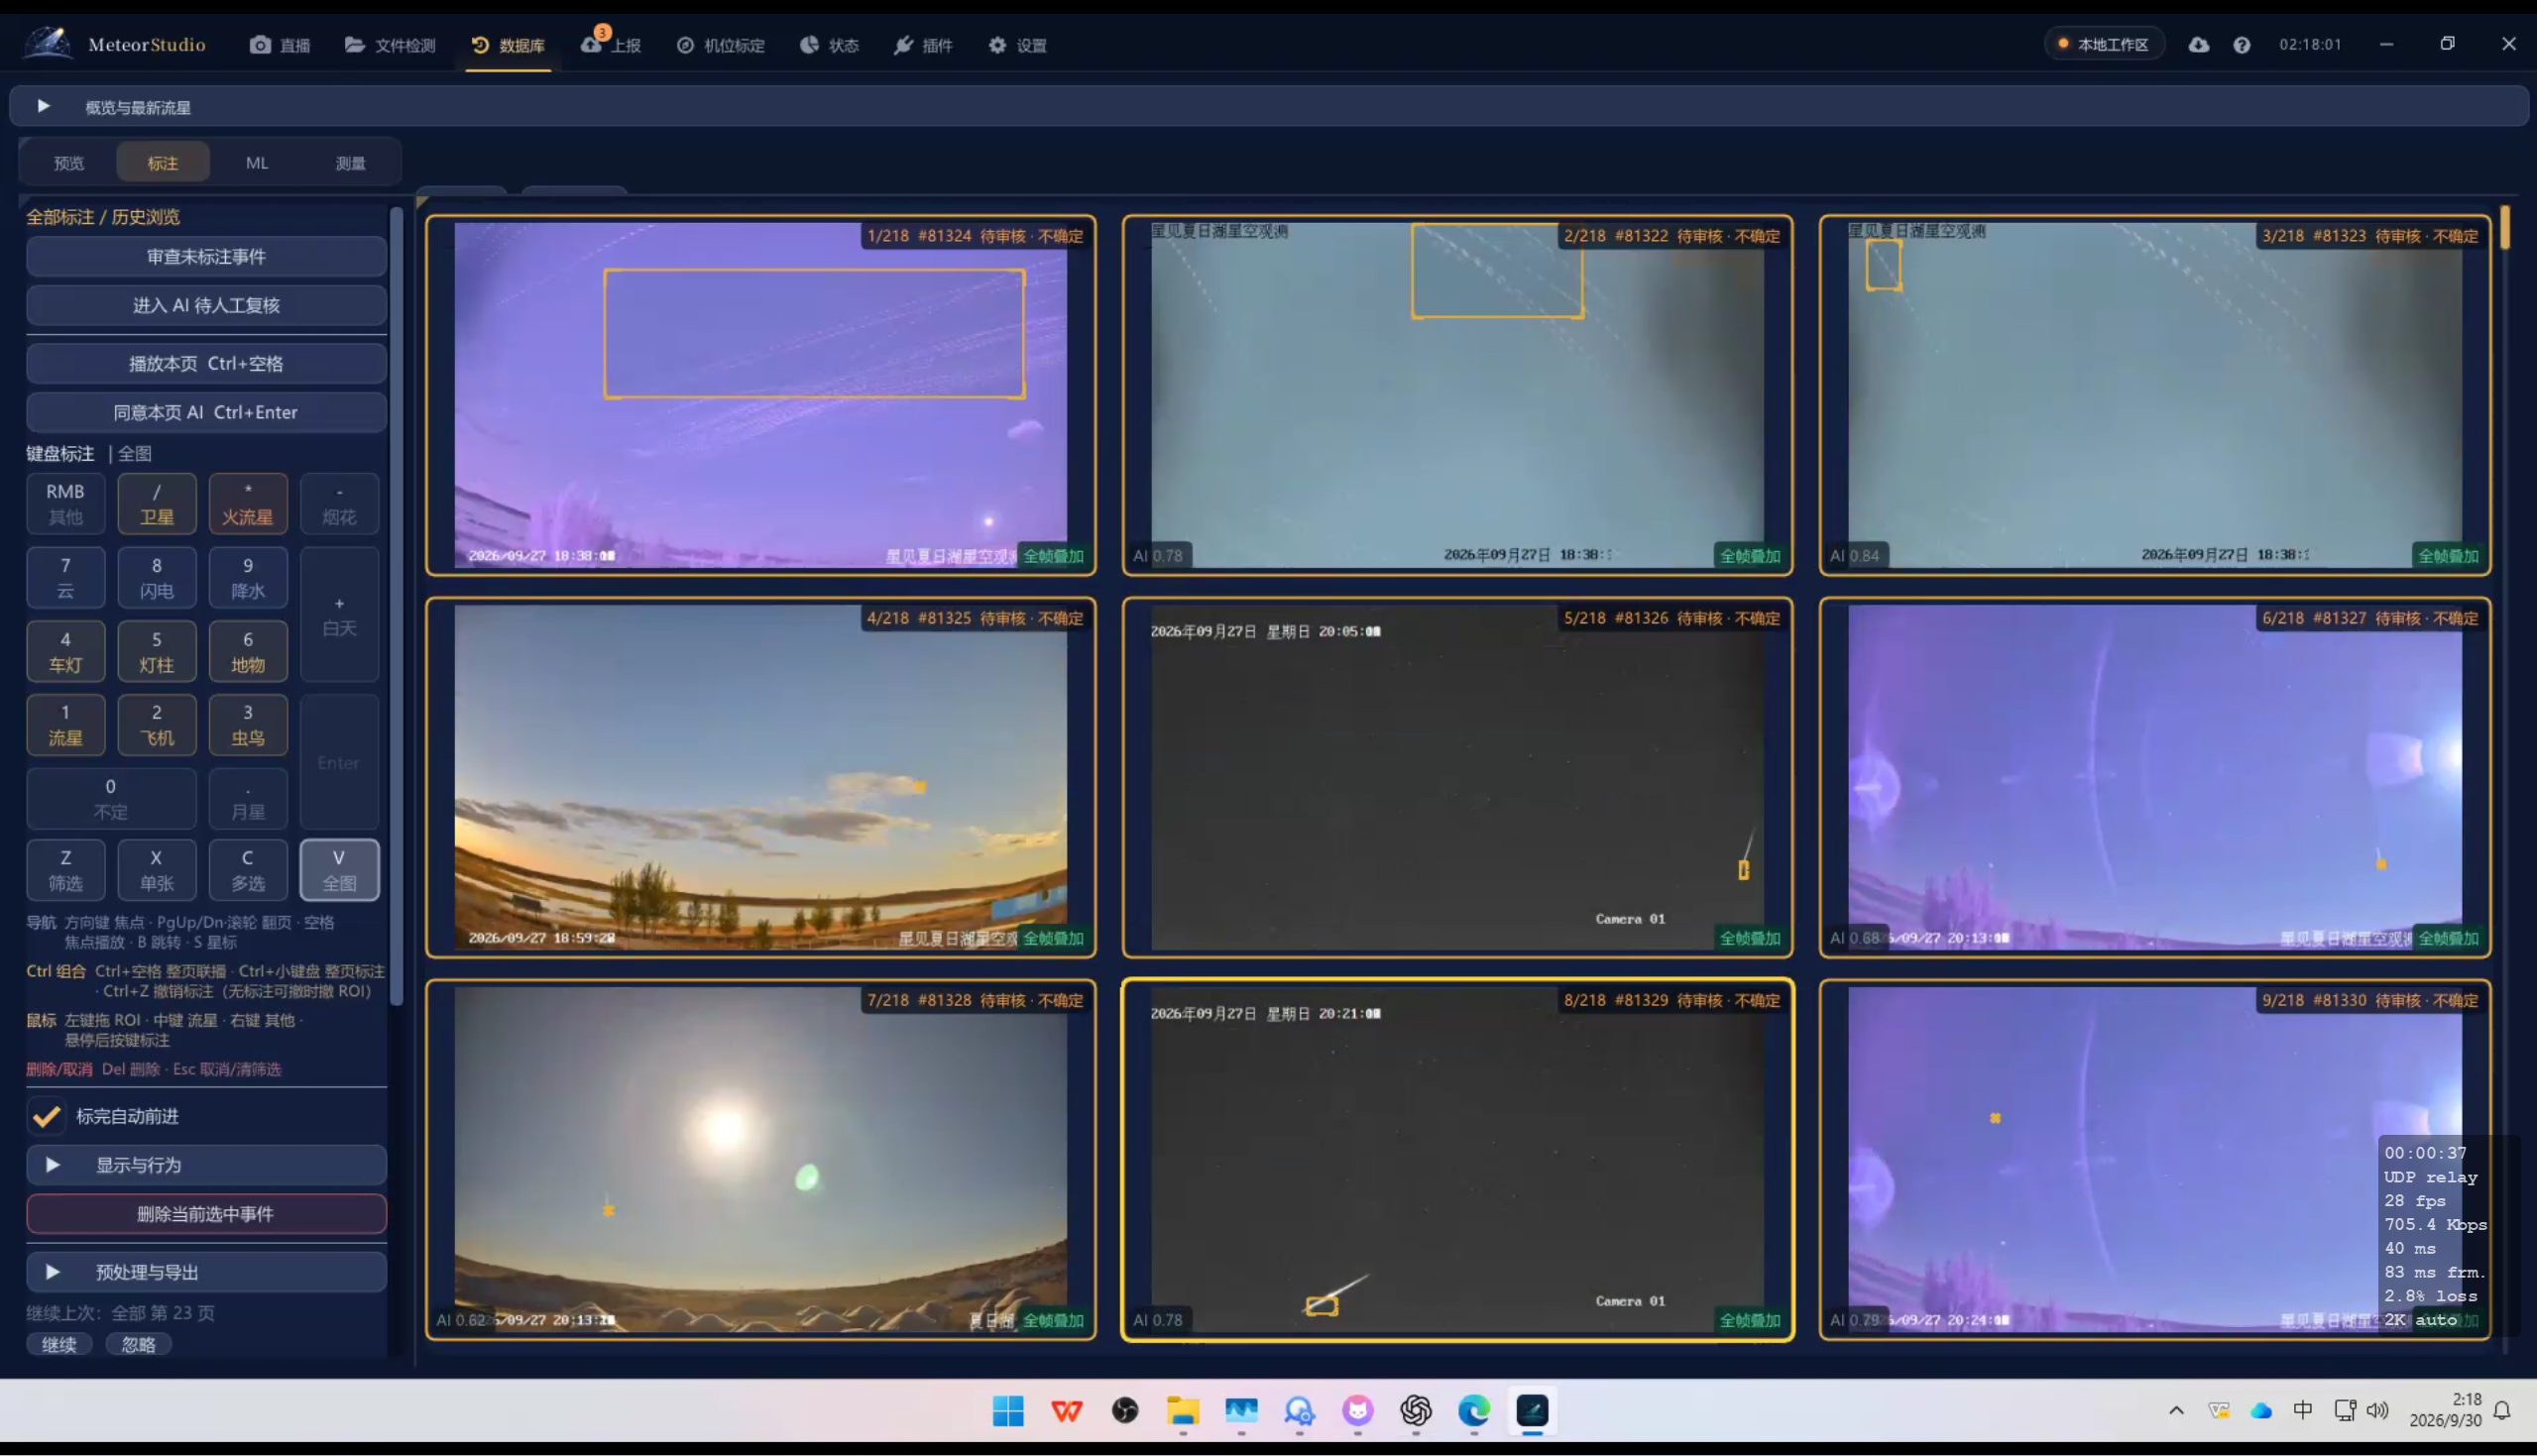This screenshot has width=2537, height=1456.
Task: Open WPS Office from the taskbar
Action: point(1067,1410)
